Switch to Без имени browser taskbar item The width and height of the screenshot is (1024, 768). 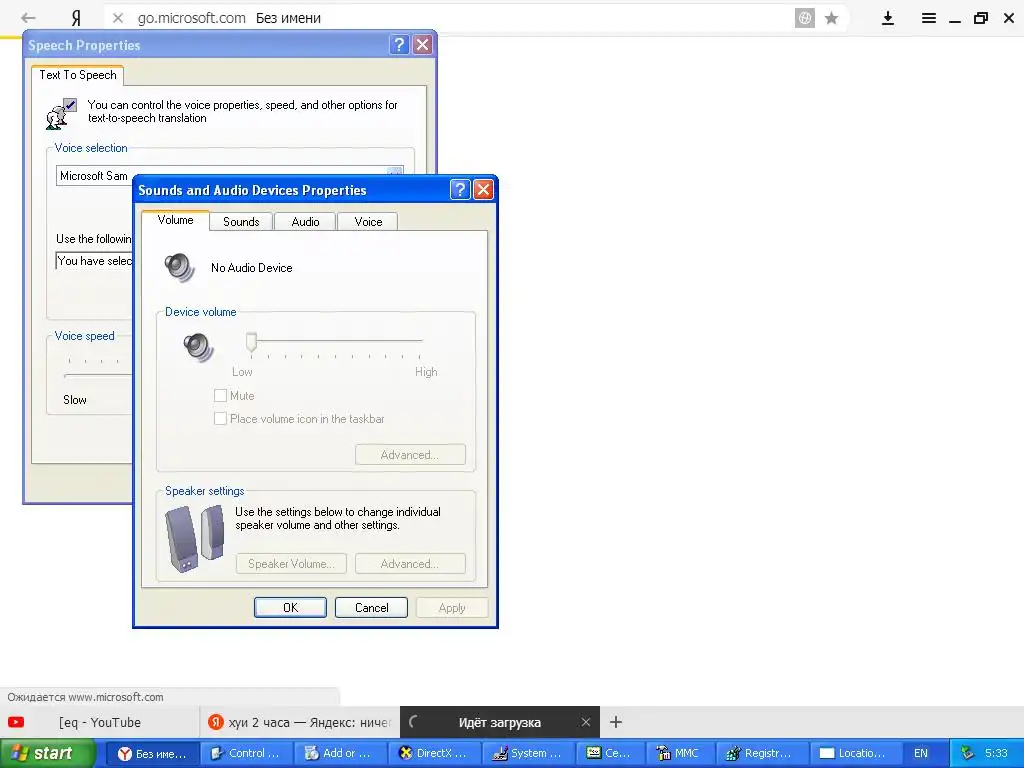tap(152, 753)
